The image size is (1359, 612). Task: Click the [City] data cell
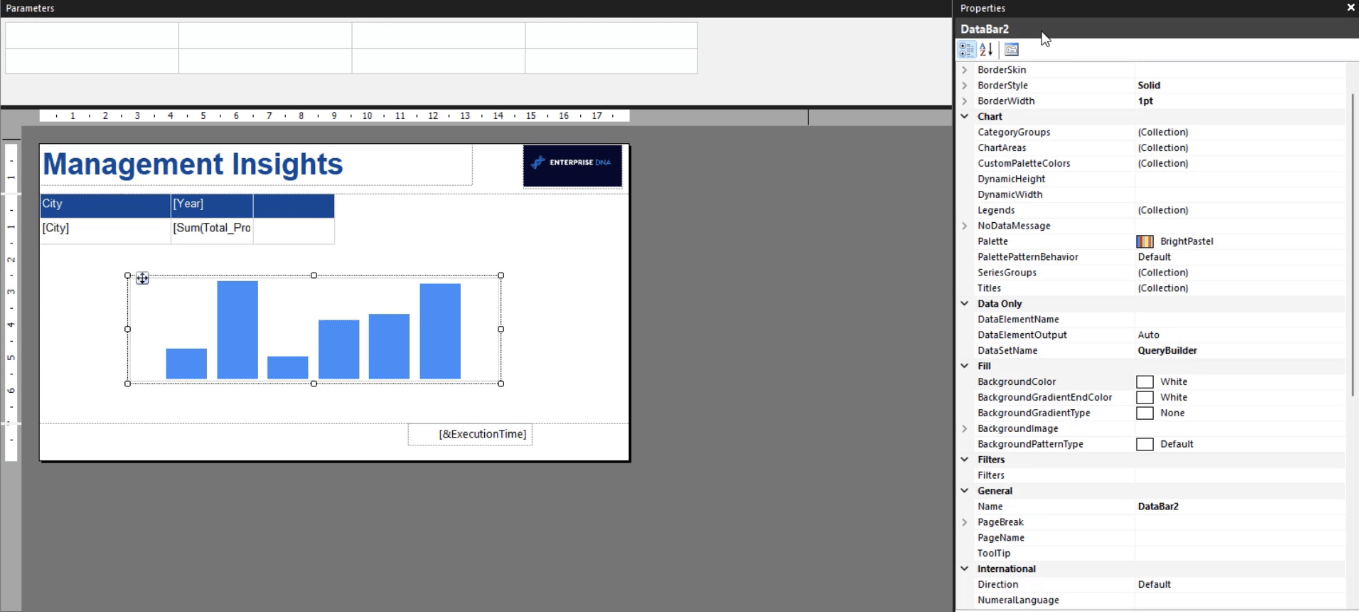pos(105,230)
